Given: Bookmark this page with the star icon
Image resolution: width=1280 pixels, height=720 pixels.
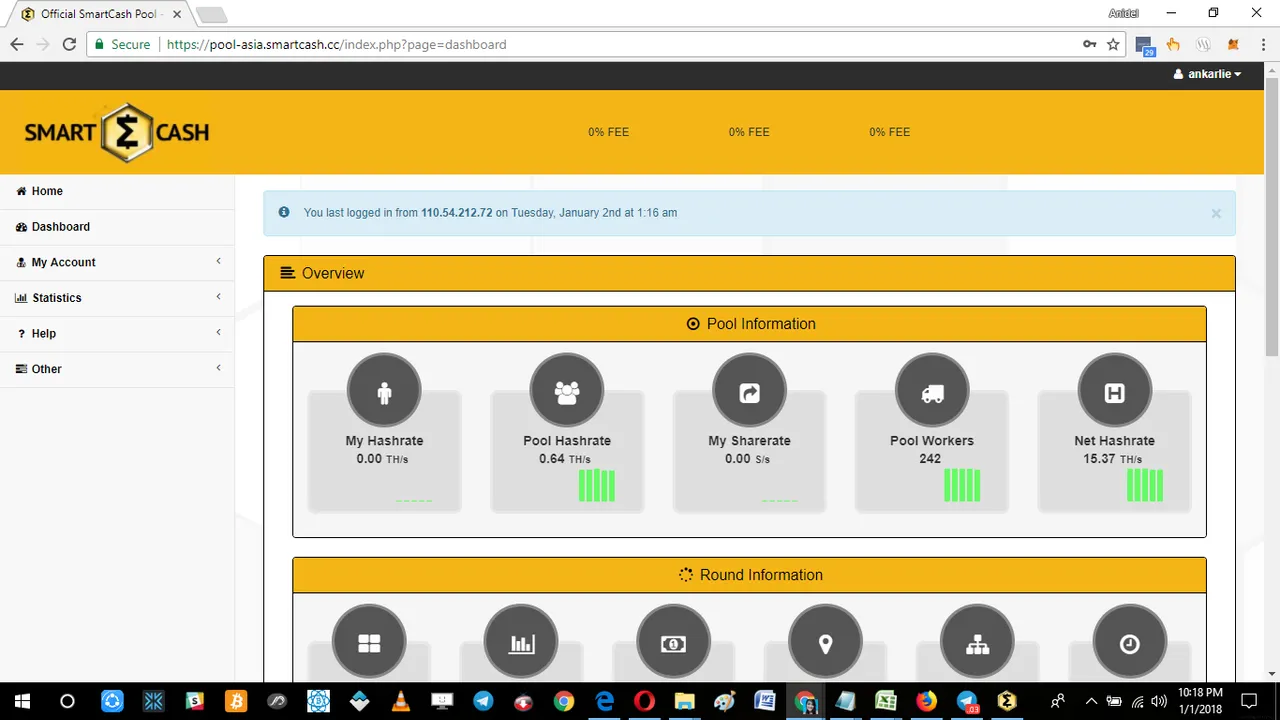Looking at the screenshot, I should [x=1113, y=44].
